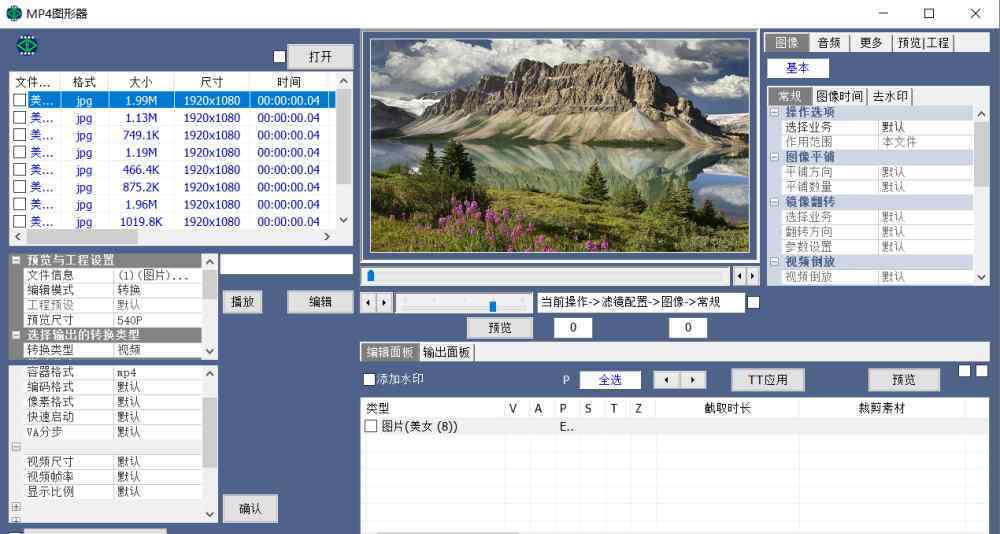Expand the plus node below 显示比例
Image resolution: width=1000 pixels, height=534 pixels.
[16, 507]
